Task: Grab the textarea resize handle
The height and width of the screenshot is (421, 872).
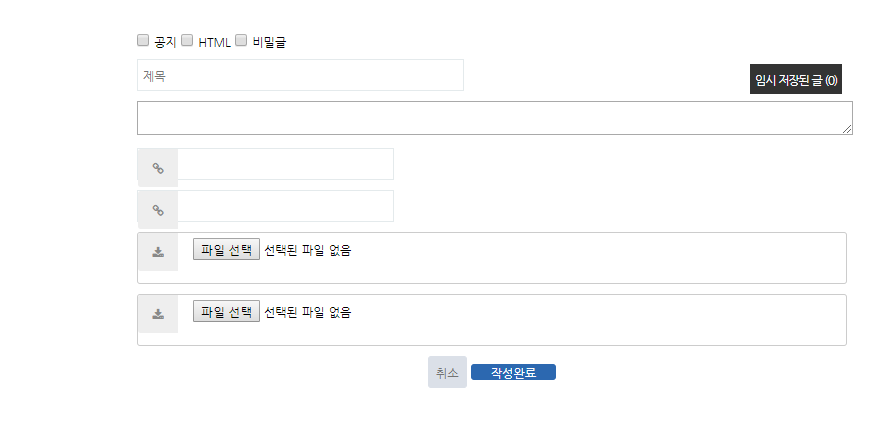Action: [x=848, y=129]
